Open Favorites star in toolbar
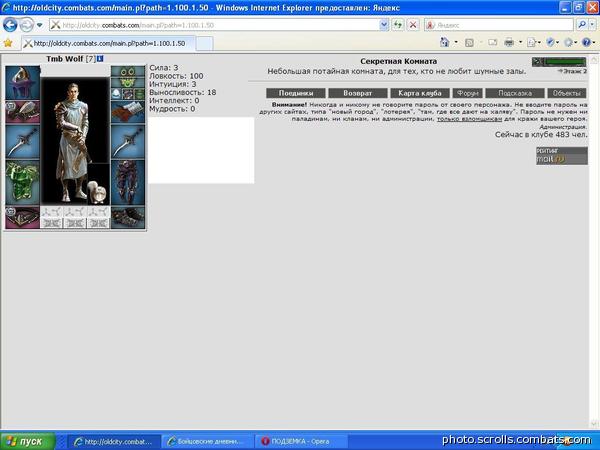 pyautogui.click(x=8, y=43)
